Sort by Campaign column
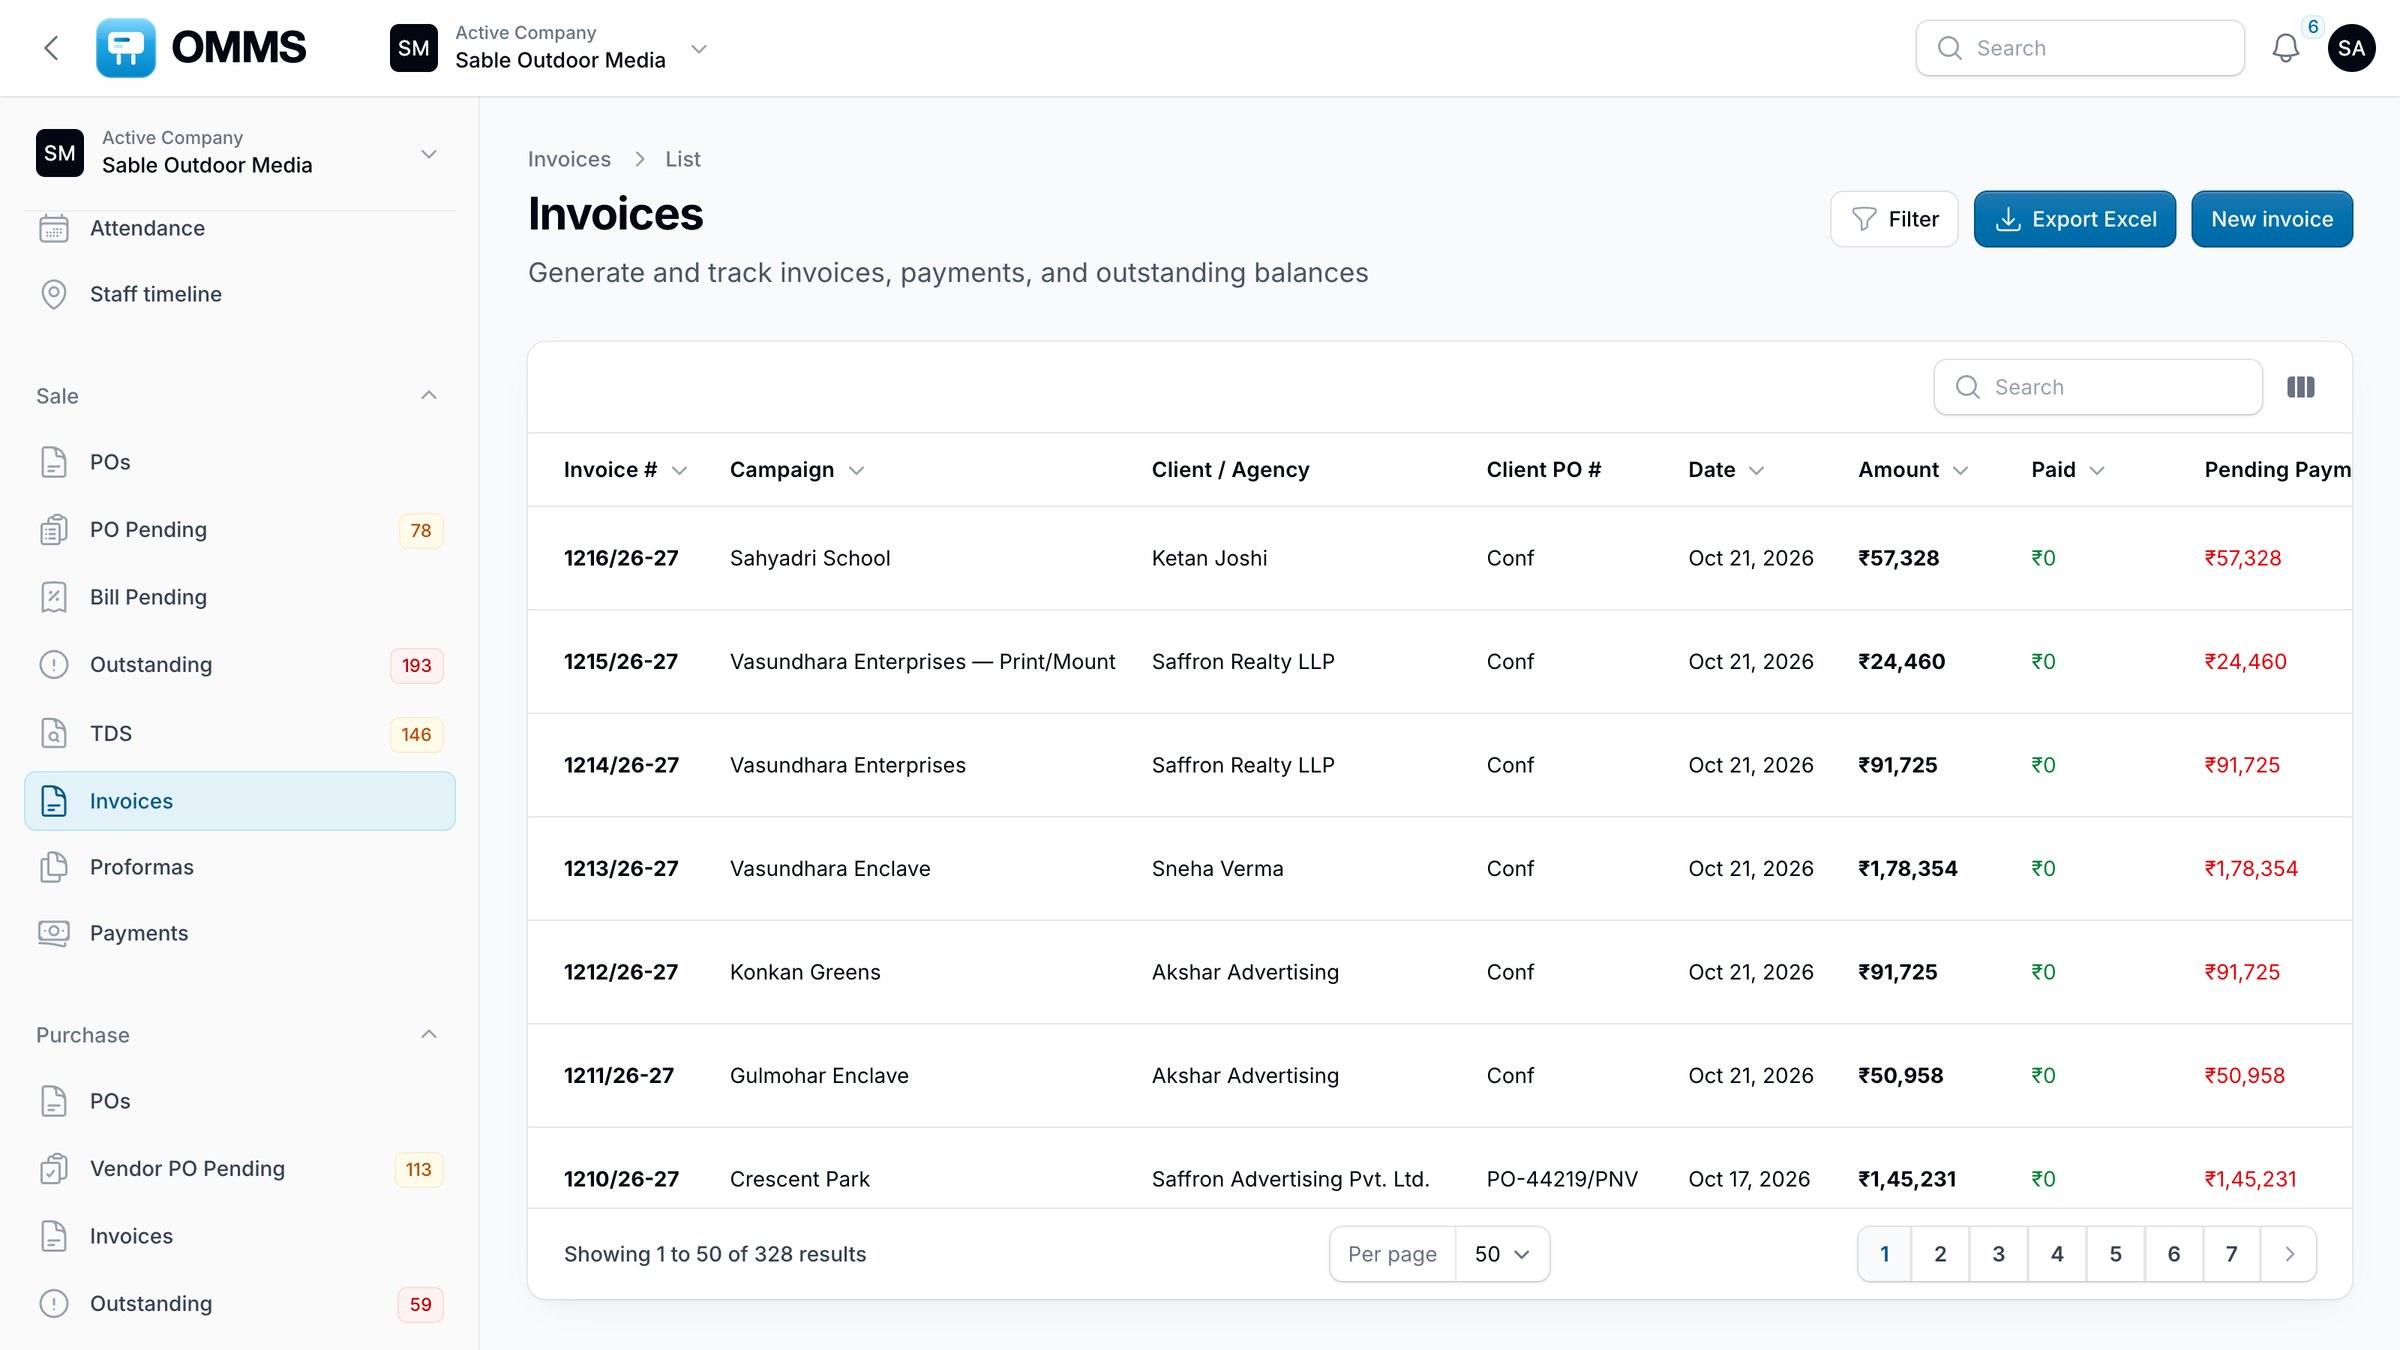Image resolution: width=2400 pixels, height=1350 pixels. pos(796,470)
